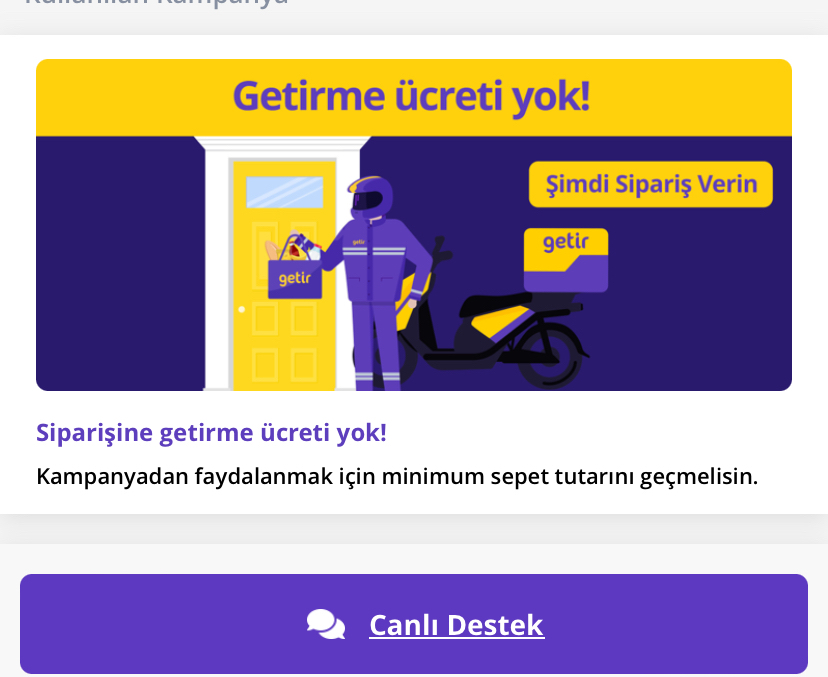828x677 pixels.
Task: Click the courier's getir shopping bag
Action: 295,278
